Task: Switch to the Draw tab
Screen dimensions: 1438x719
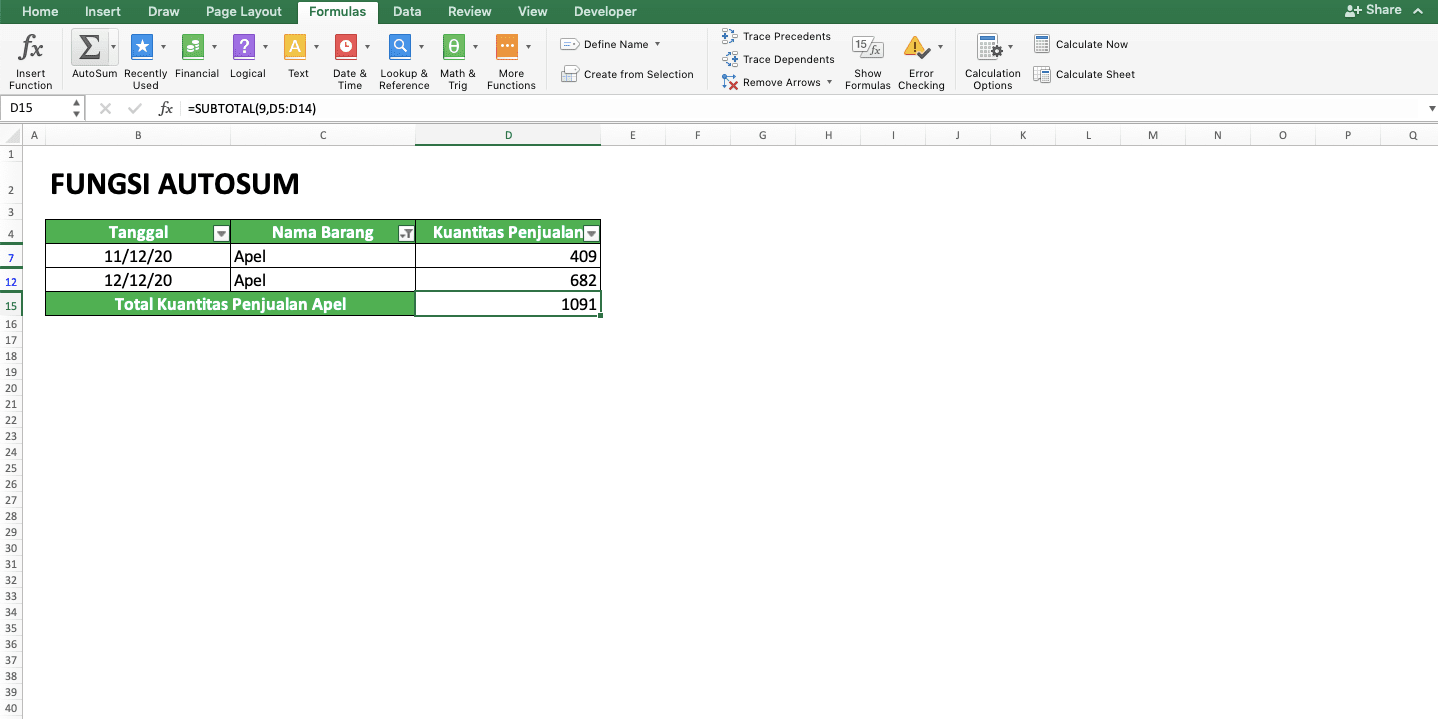Action: tap(163, 12)
